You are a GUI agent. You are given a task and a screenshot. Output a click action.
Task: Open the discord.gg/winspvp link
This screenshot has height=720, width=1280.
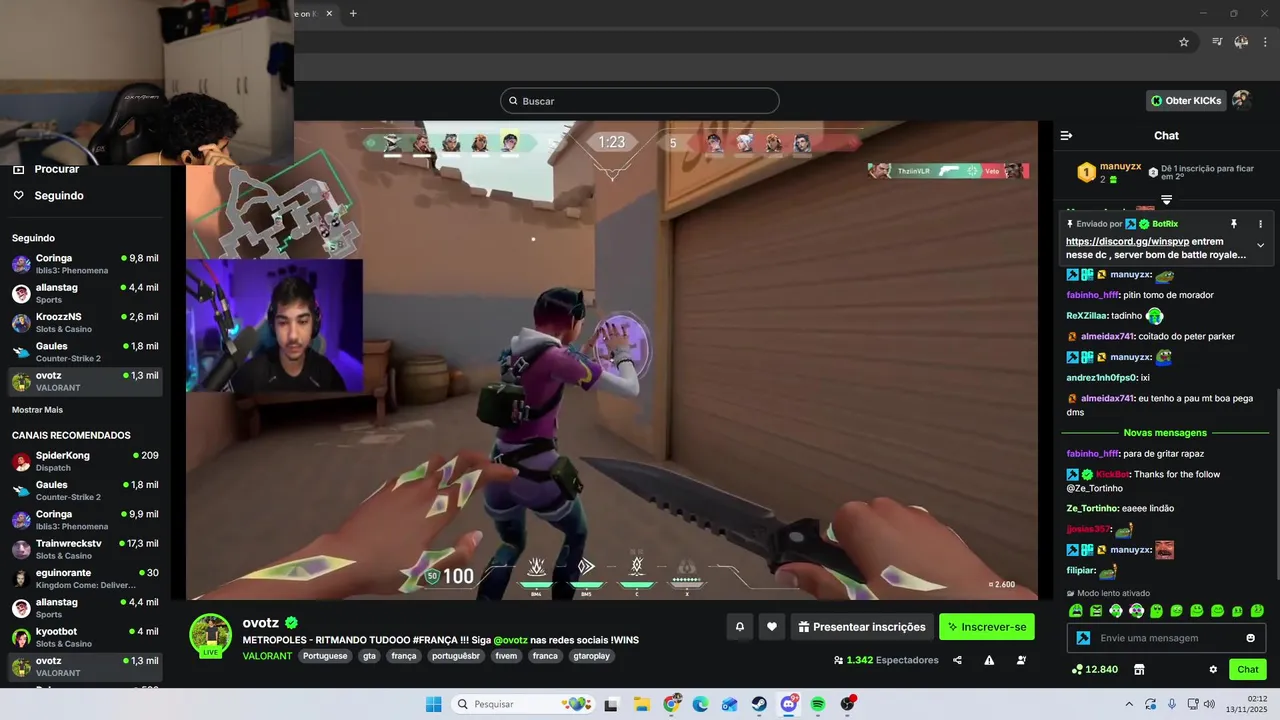(1127, 241)
